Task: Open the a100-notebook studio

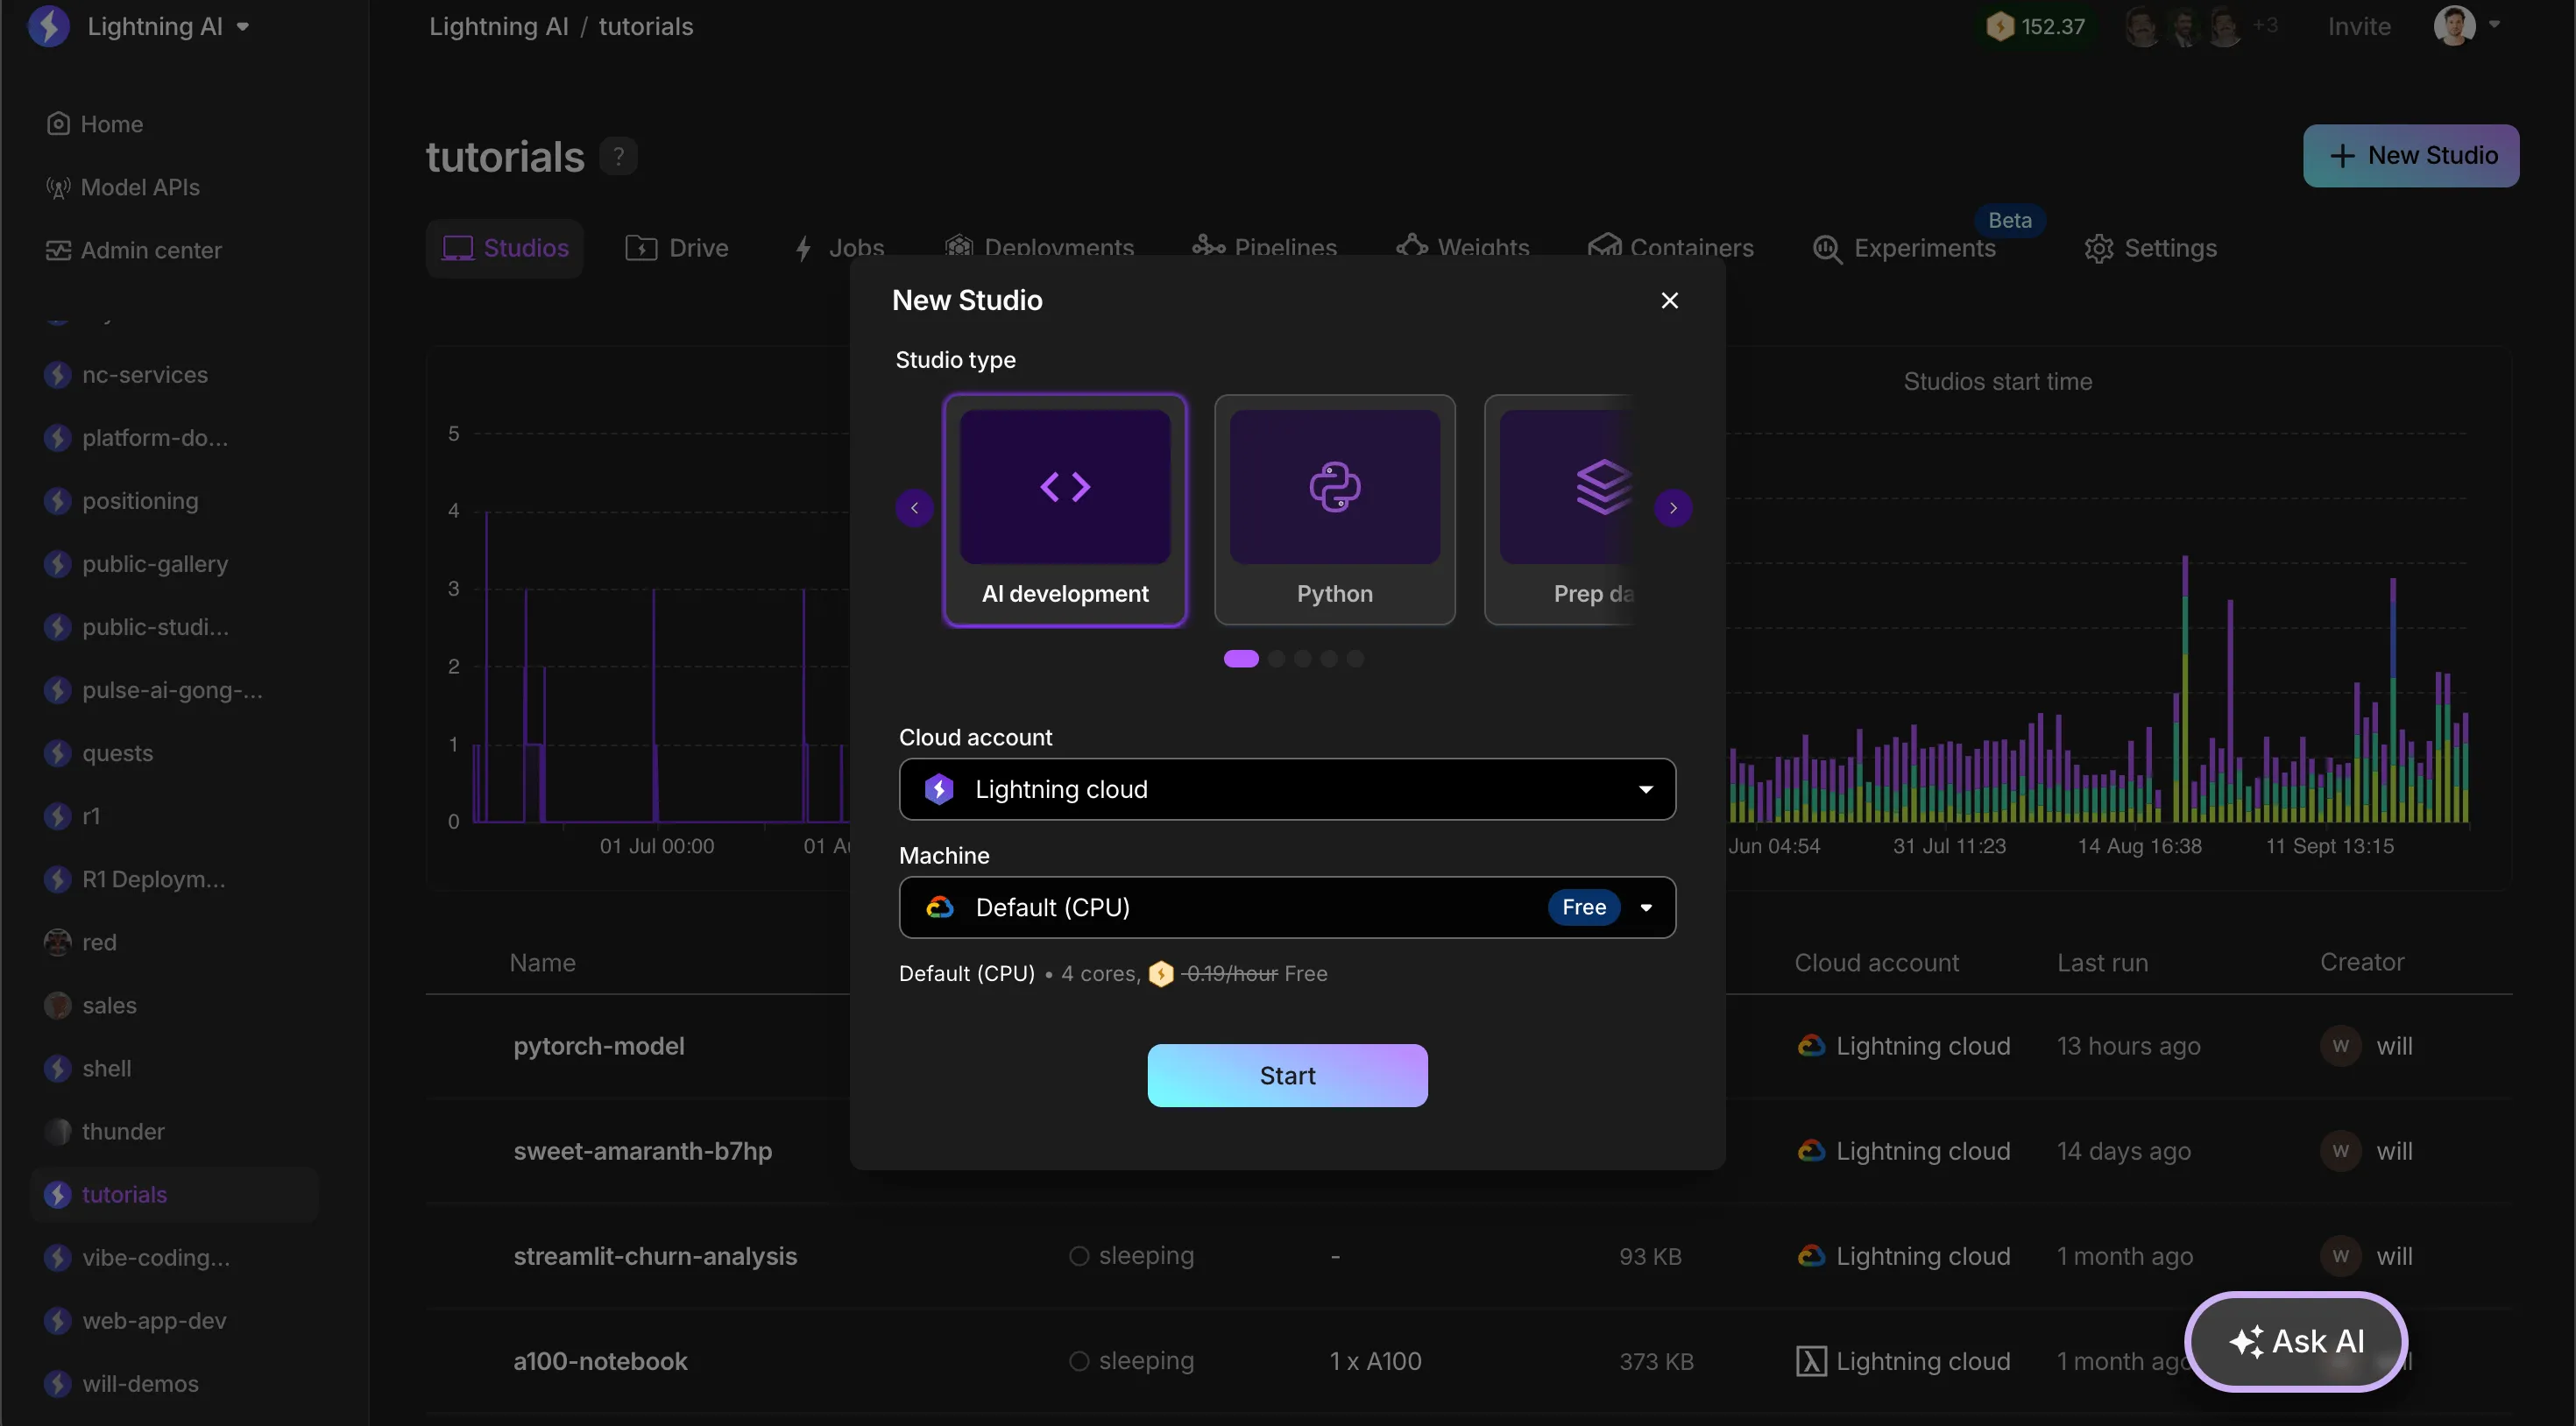Action: tap(600, 1361)
